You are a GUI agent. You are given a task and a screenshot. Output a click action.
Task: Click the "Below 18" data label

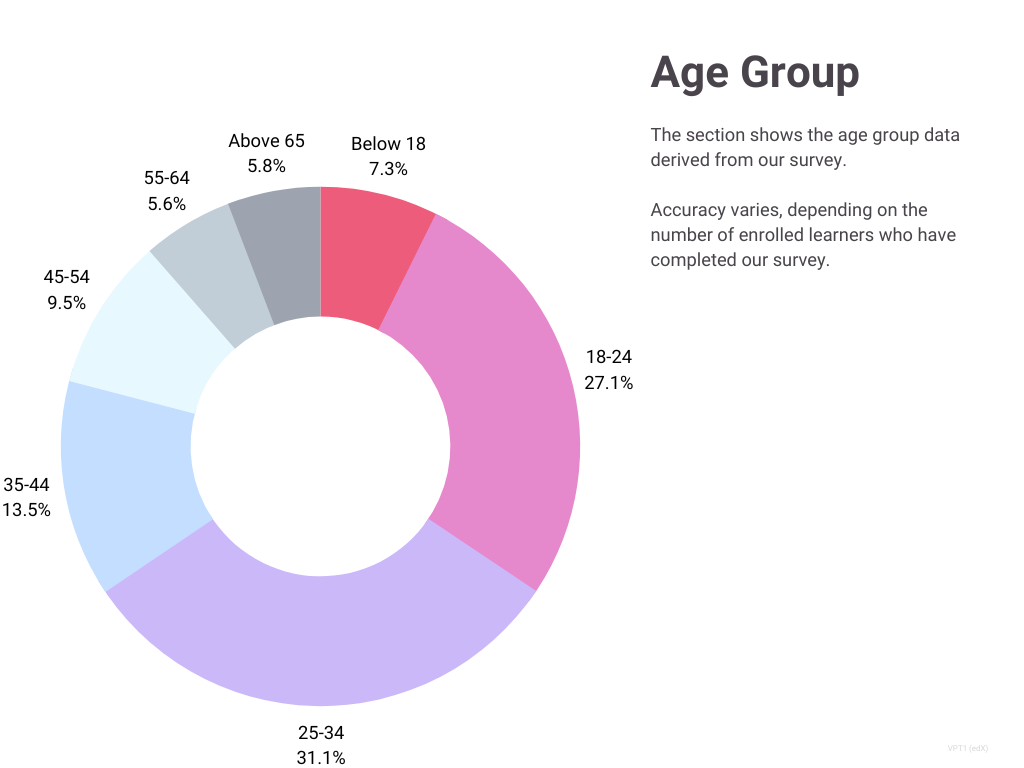388,144
